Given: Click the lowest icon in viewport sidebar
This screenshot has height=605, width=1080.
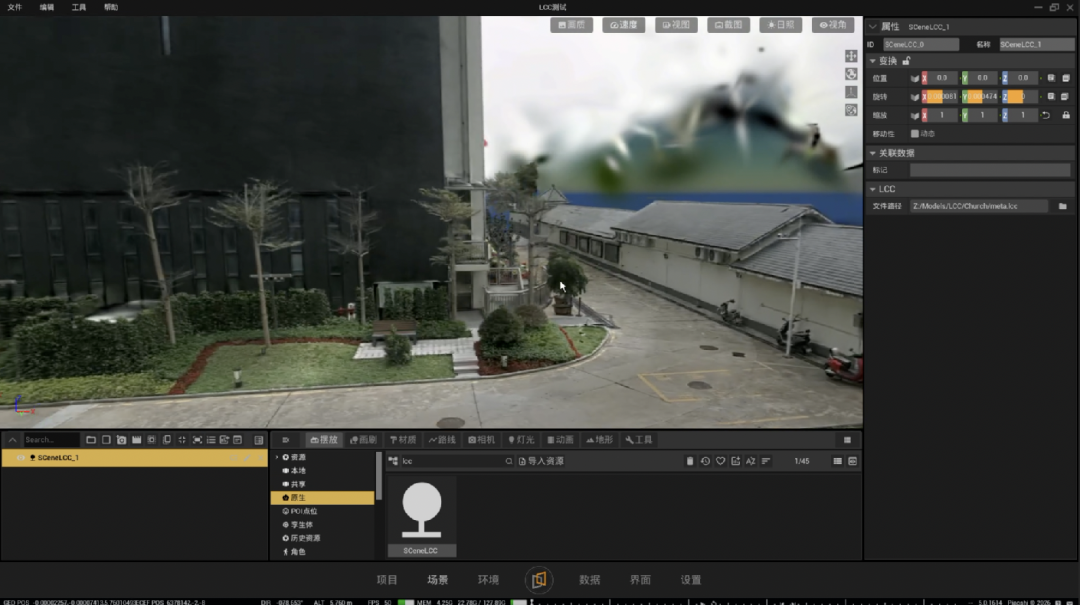Looking at the screenshot, I should pyautogui.click(x=851, y=110).
